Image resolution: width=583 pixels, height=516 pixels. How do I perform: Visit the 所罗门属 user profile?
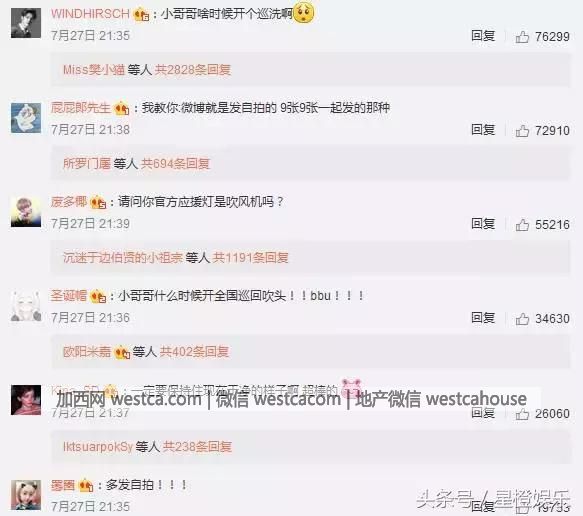coord(87,164)
